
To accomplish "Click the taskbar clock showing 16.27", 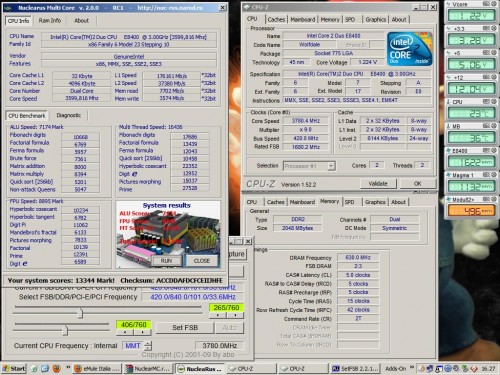I will point(488,368).
